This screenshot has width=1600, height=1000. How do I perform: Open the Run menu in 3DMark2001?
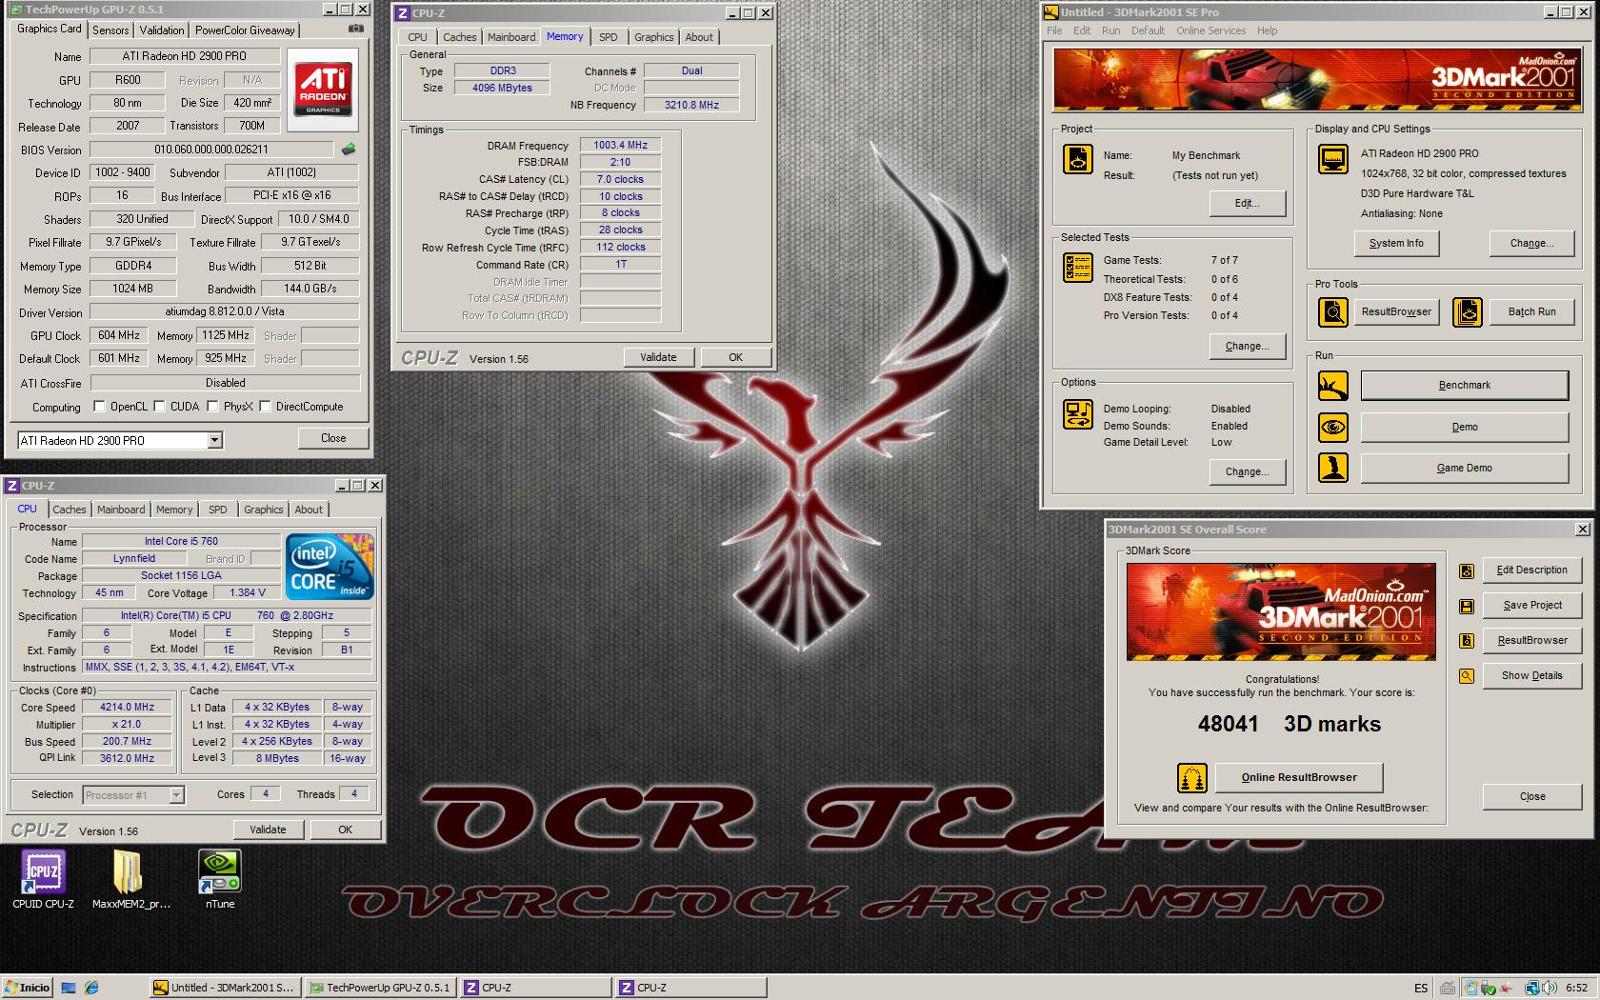[1111, 31]
